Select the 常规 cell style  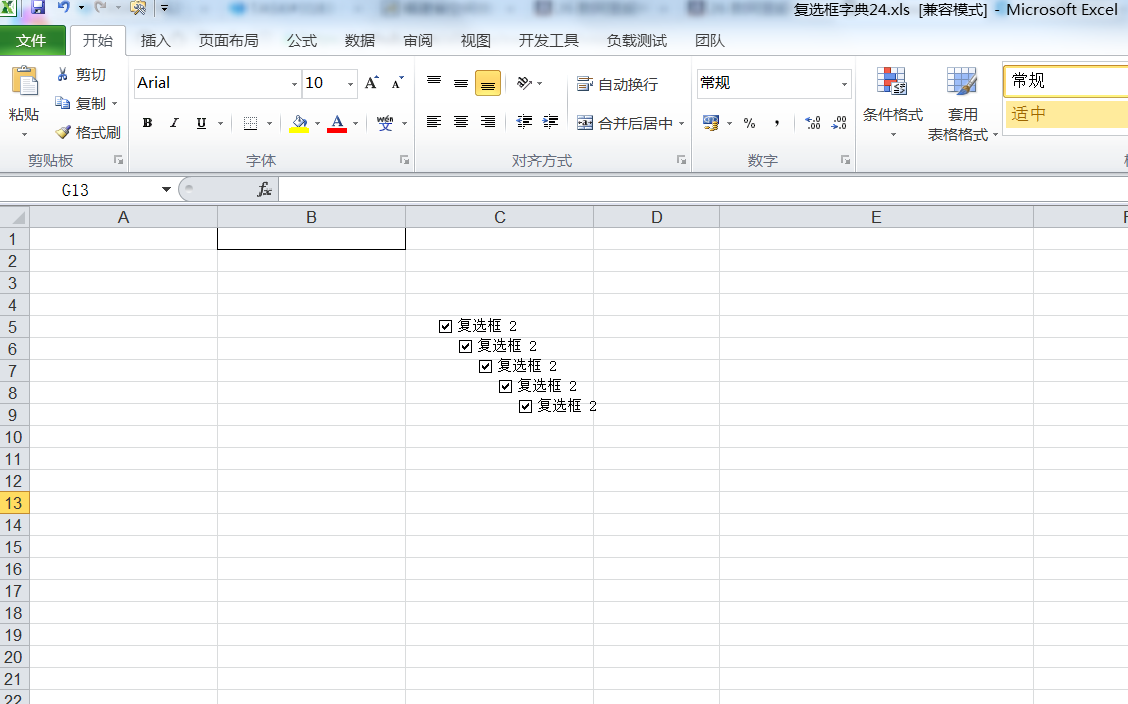[x=1066, y=81]
